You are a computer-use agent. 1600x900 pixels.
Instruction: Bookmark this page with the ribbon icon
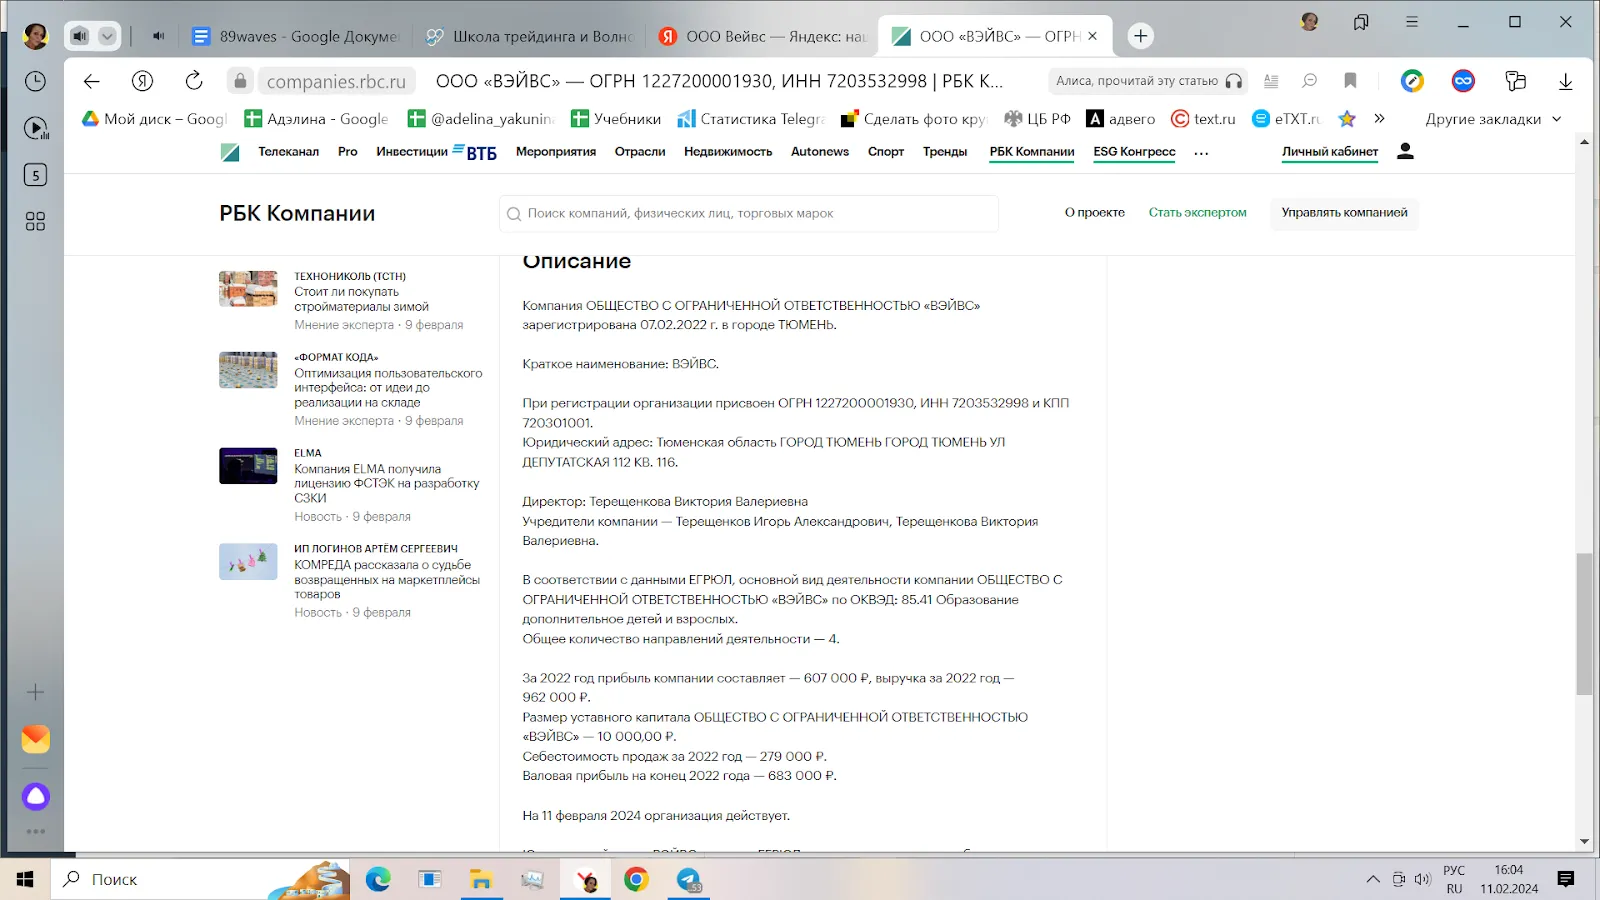1350,81
